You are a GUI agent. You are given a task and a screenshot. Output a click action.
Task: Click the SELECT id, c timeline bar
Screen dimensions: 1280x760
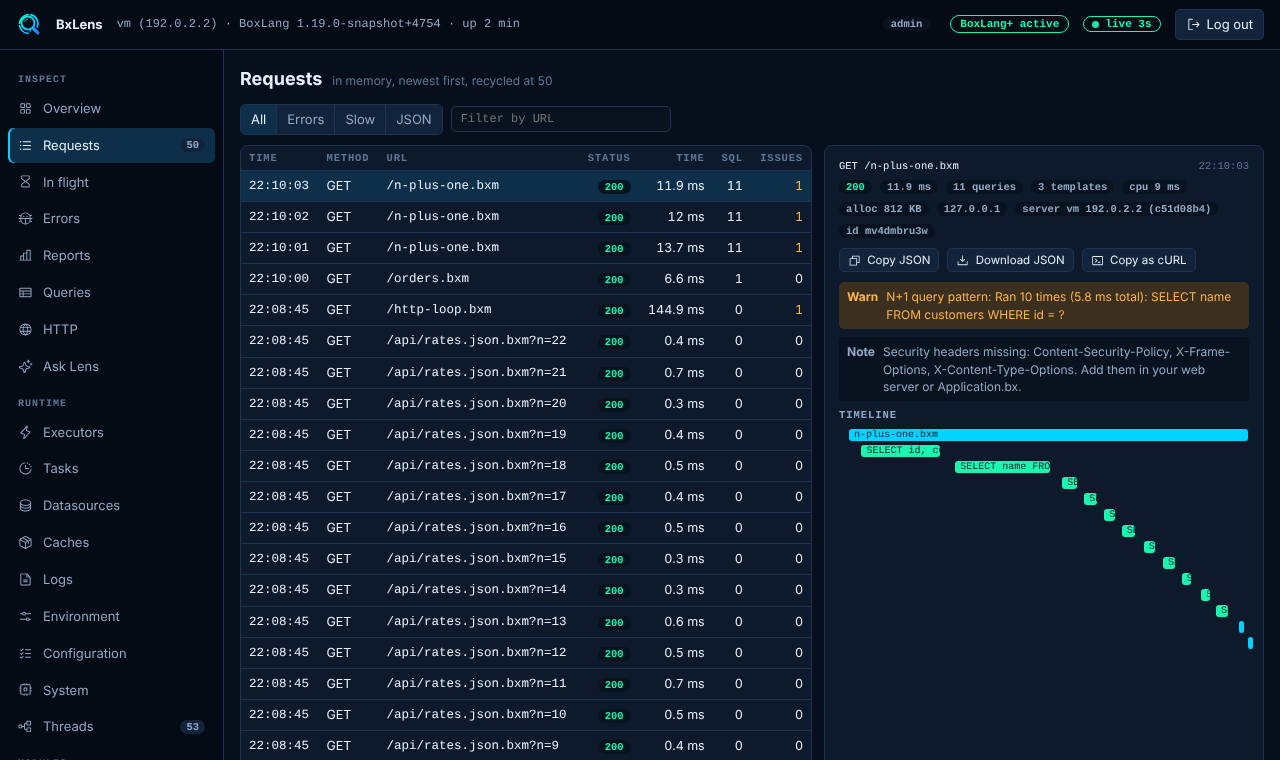pos(900,451)
